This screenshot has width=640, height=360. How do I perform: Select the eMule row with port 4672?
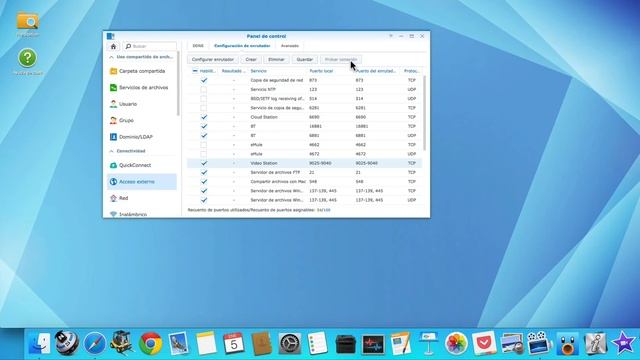click(x=304, y=154)
